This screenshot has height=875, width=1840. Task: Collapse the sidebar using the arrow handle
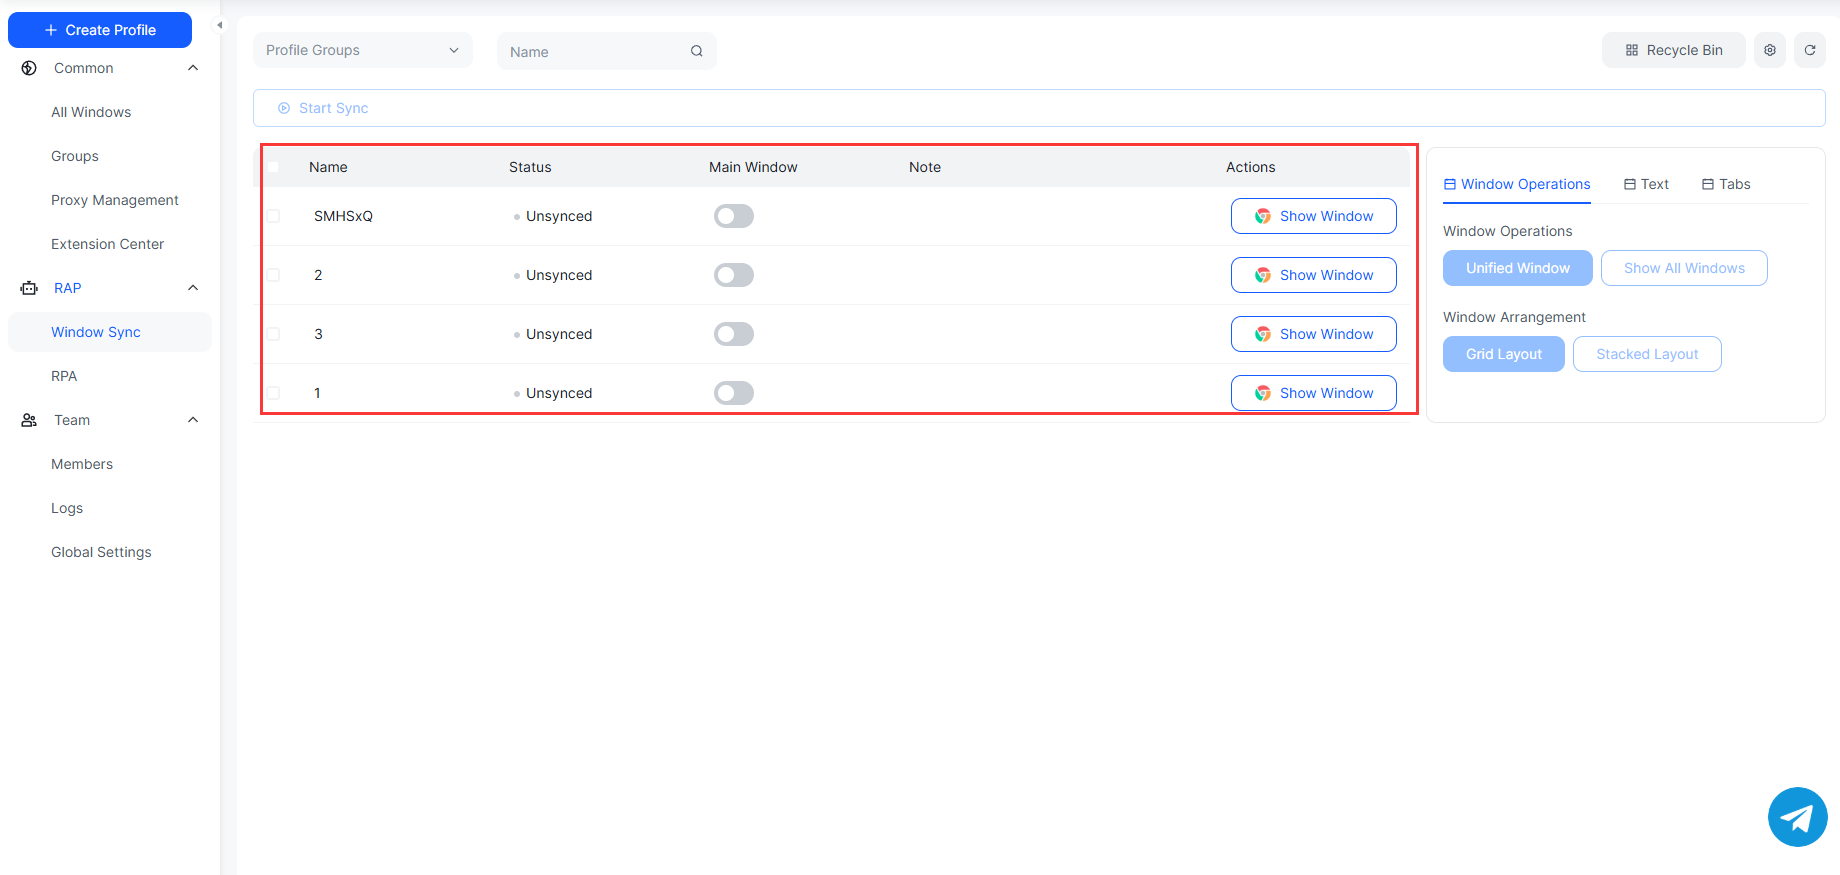click(220, 25)
